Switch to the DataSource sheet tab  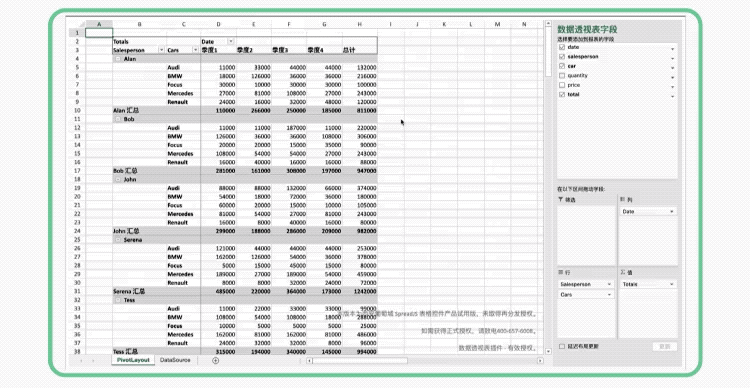tap(175, 360)
